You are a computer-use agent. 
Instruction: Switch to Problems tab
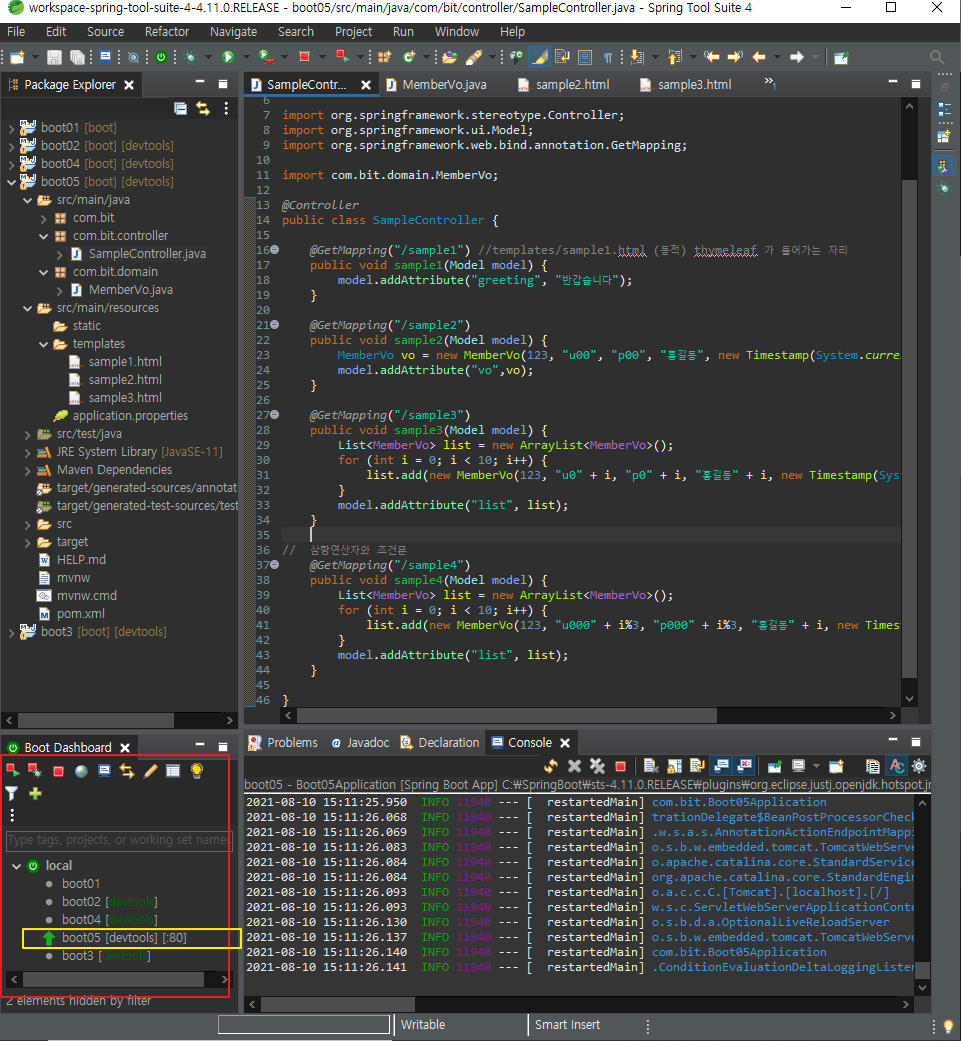[283, 742]
